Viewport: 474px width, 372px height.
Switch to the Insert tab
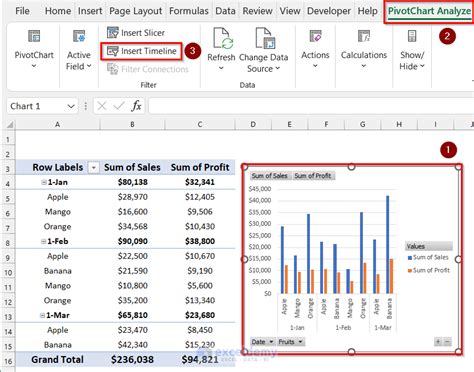click(90, 11)
